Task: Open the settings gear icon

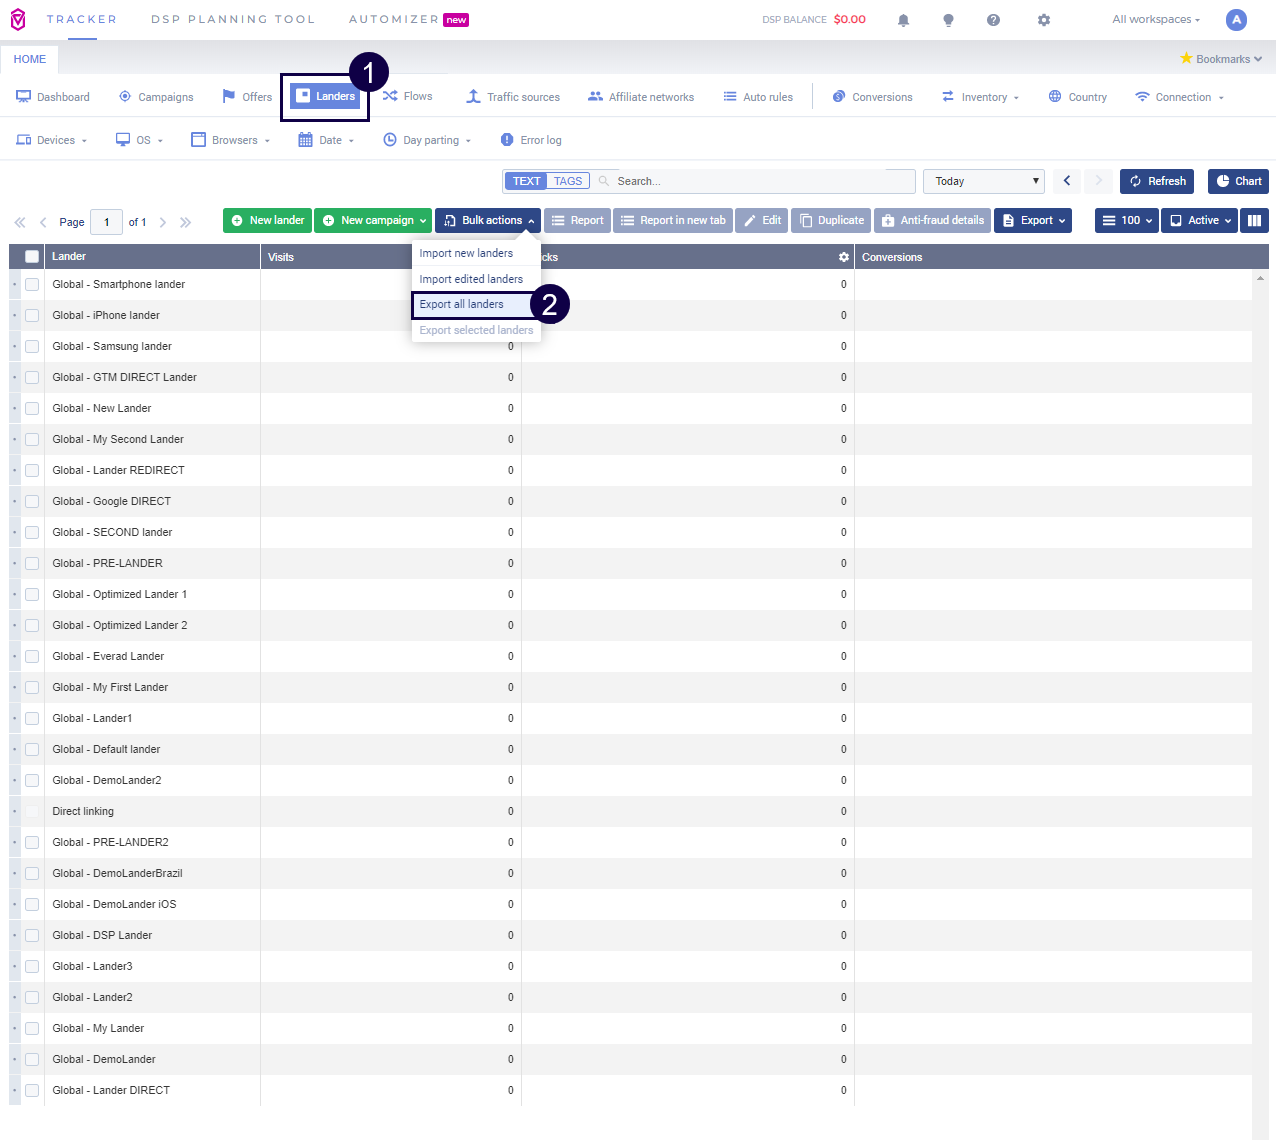Action: 1044,20
